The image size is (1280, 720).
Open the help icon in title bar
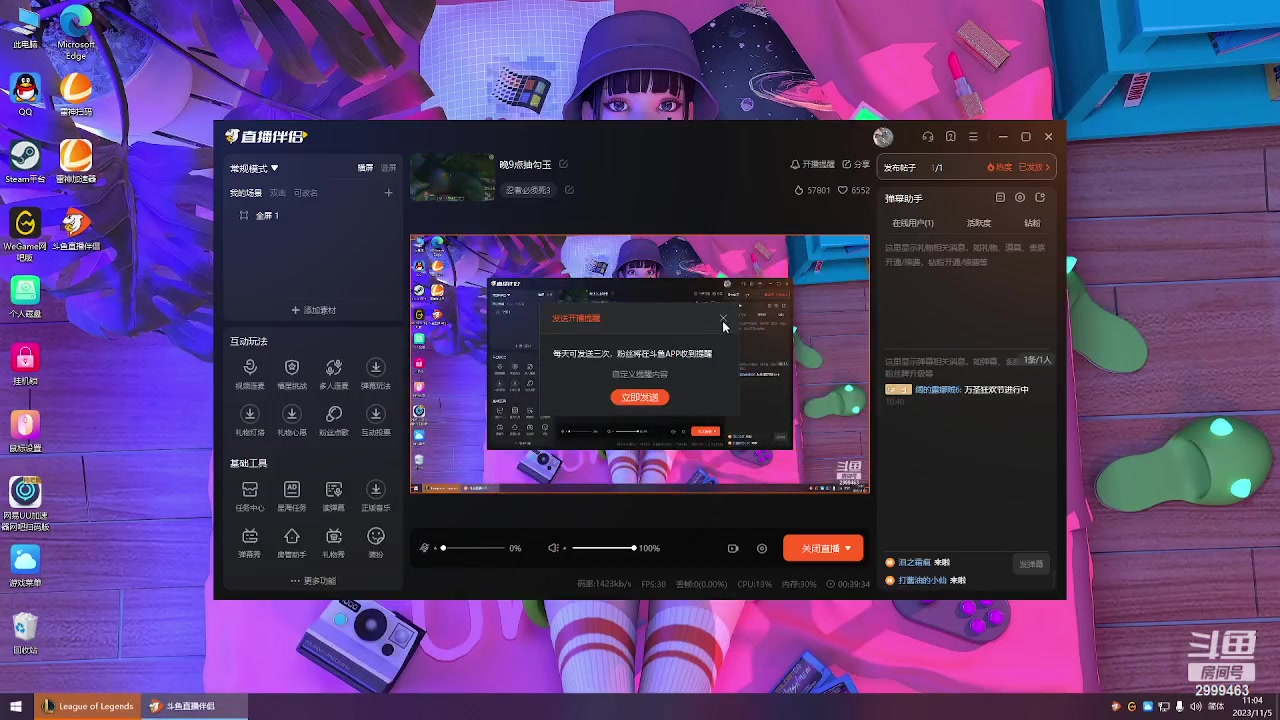951,137
